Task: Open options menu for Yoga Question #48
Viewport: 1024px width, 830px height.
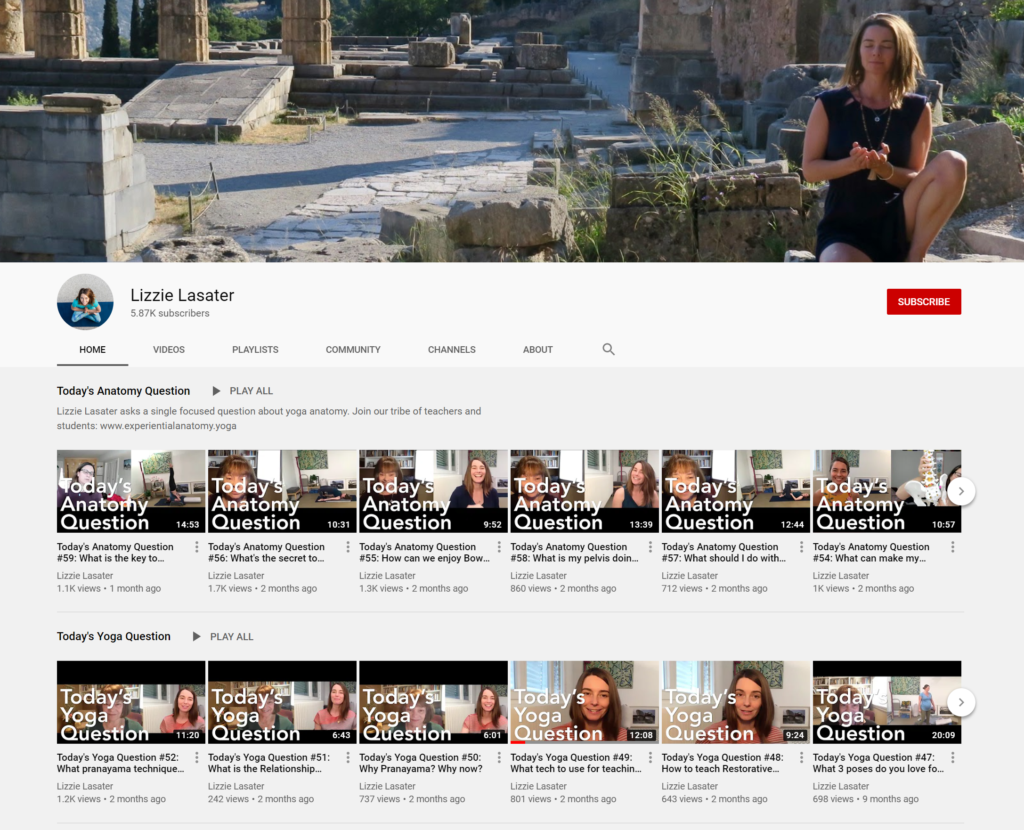Action: pos(801,758)
